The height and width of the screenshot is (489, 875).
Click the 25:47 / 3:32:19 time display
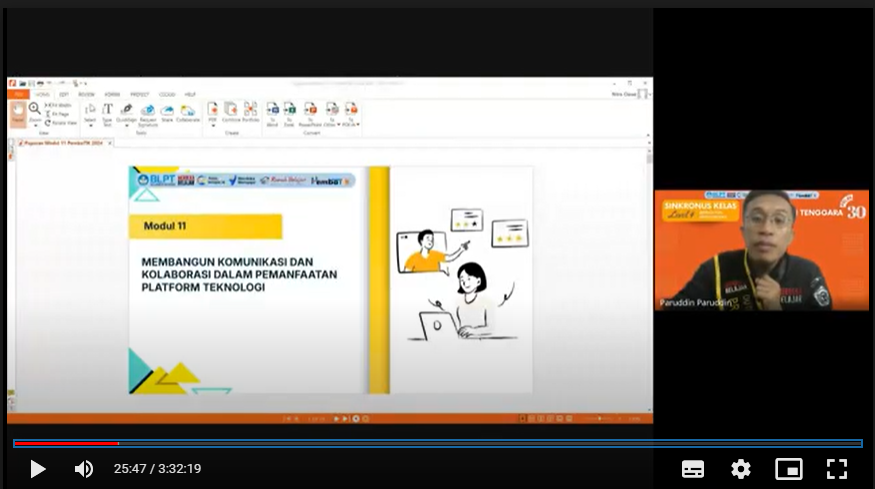(157, 469)
